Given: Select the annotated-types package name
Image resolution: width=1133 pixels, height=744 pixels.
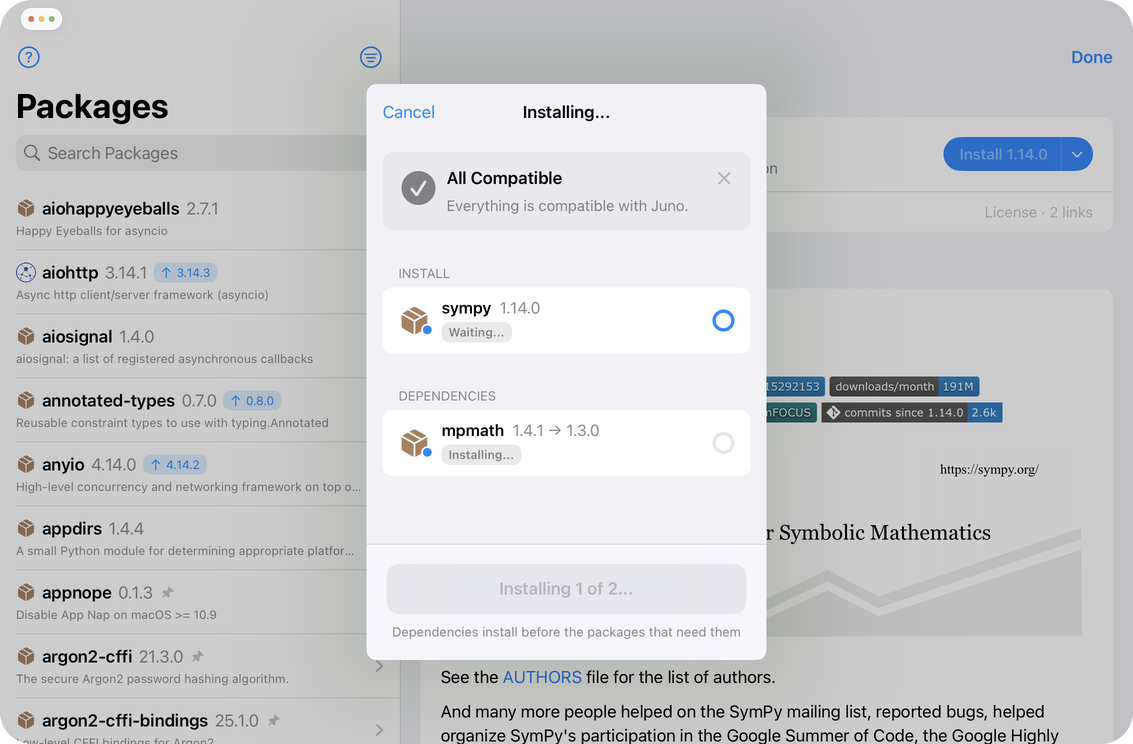Looking at the screenshot, I should tap(108, 400).
